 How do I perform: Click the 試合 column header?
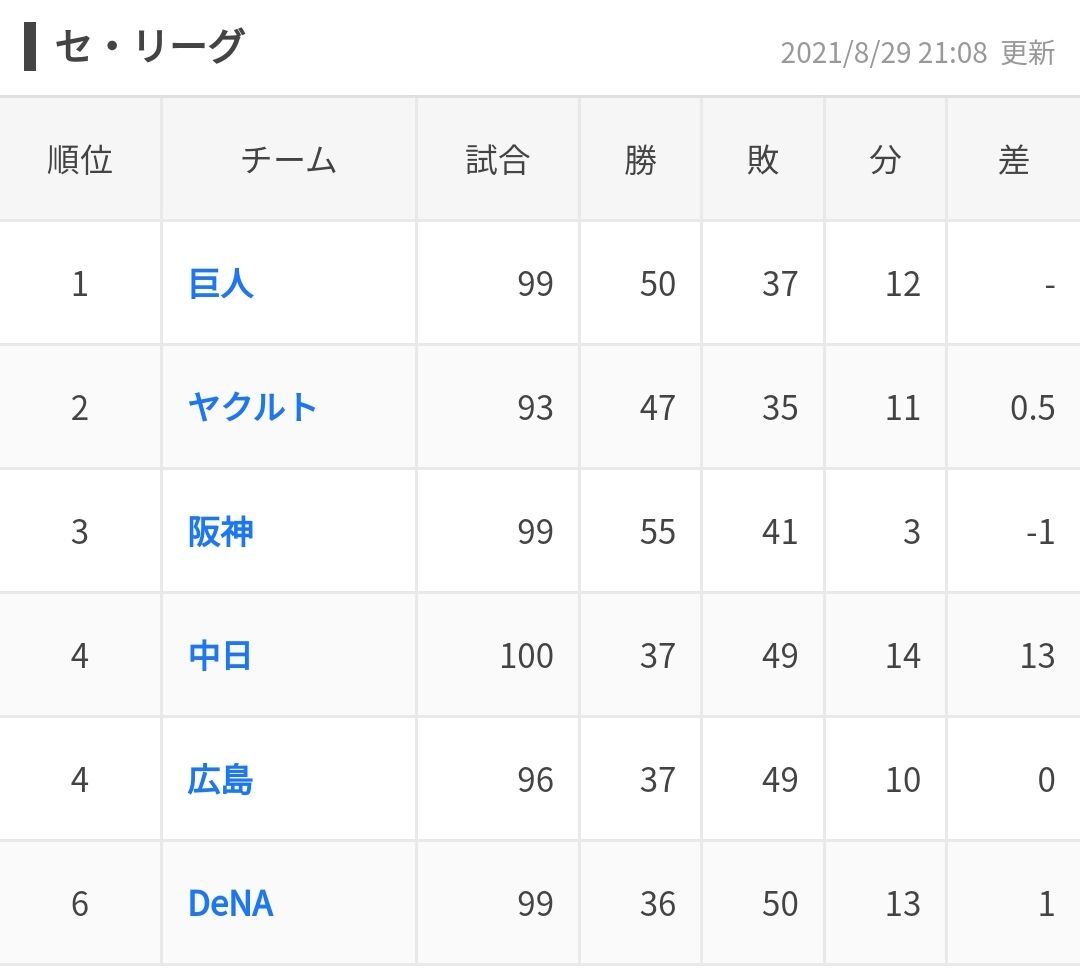point(498,160)
